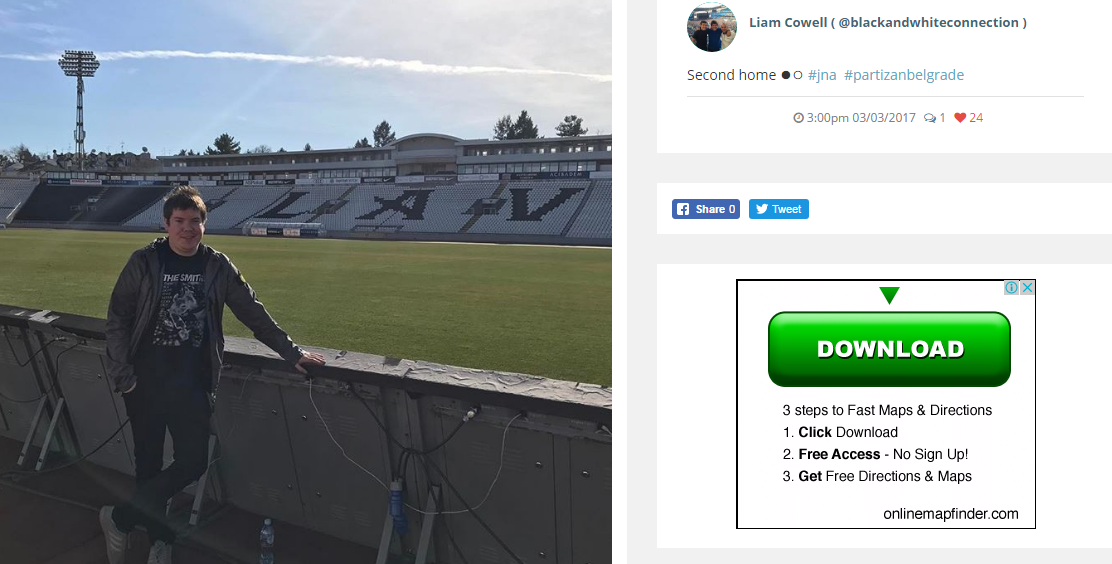1112x564 pixels.
Task: Open the #partizanbelgrade hashtag link
Action: click(x=903, y=75)
